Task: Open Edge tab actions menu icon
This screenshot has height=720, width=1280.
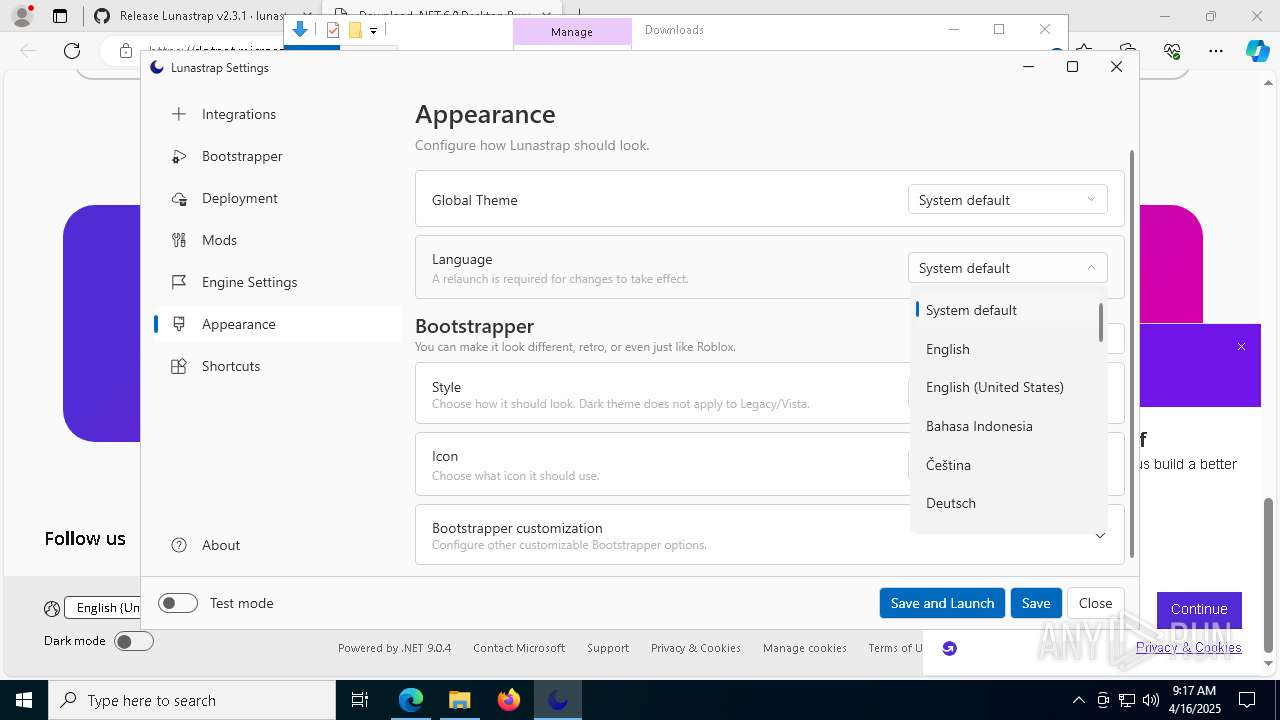Action: [60, 16]
